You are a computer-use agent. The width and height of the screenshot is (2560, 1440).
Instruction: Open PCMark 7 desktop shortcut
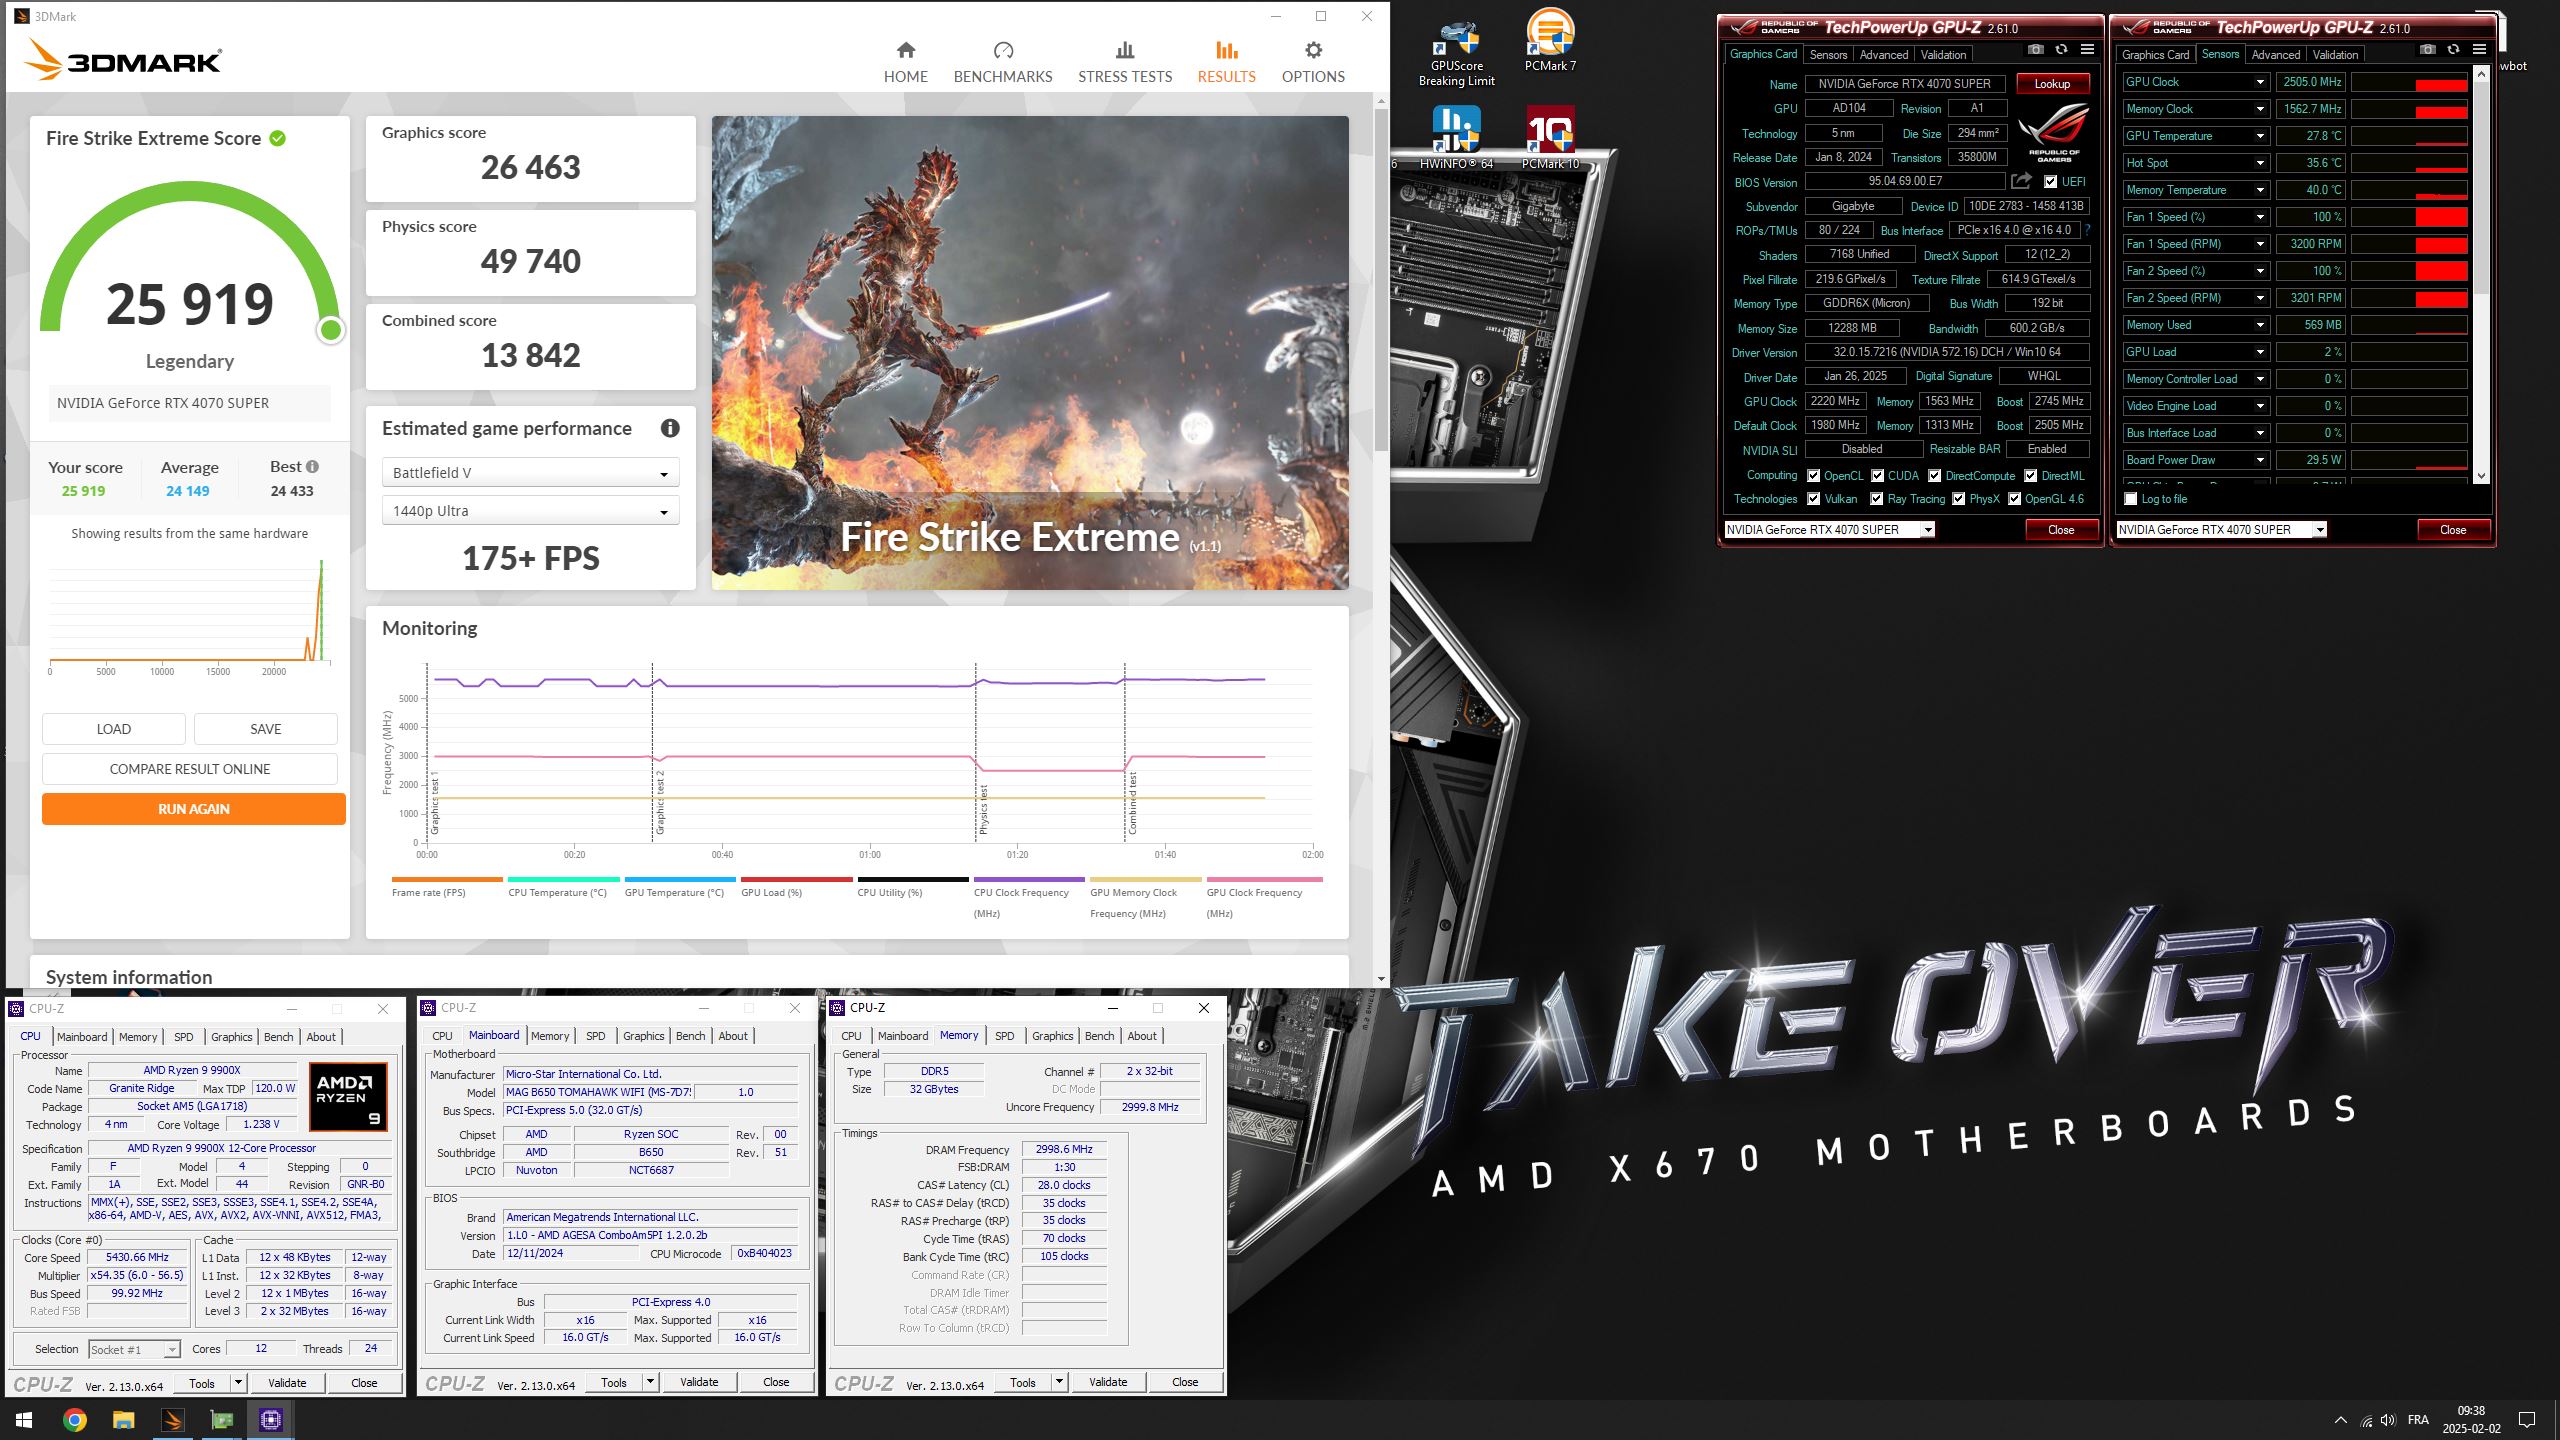(x=1550, y=40)
